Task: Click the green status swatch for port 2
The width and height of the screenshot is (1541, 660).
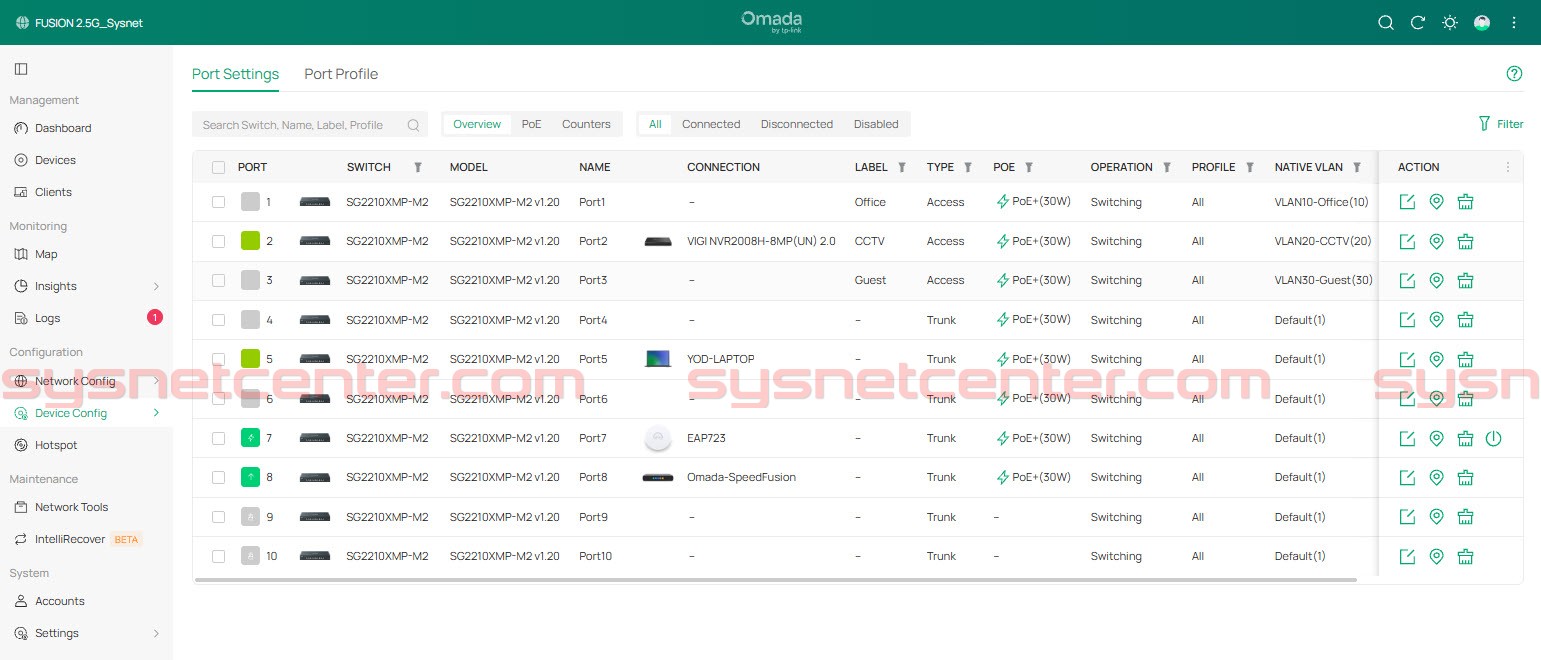Action: tap(250, 241)
